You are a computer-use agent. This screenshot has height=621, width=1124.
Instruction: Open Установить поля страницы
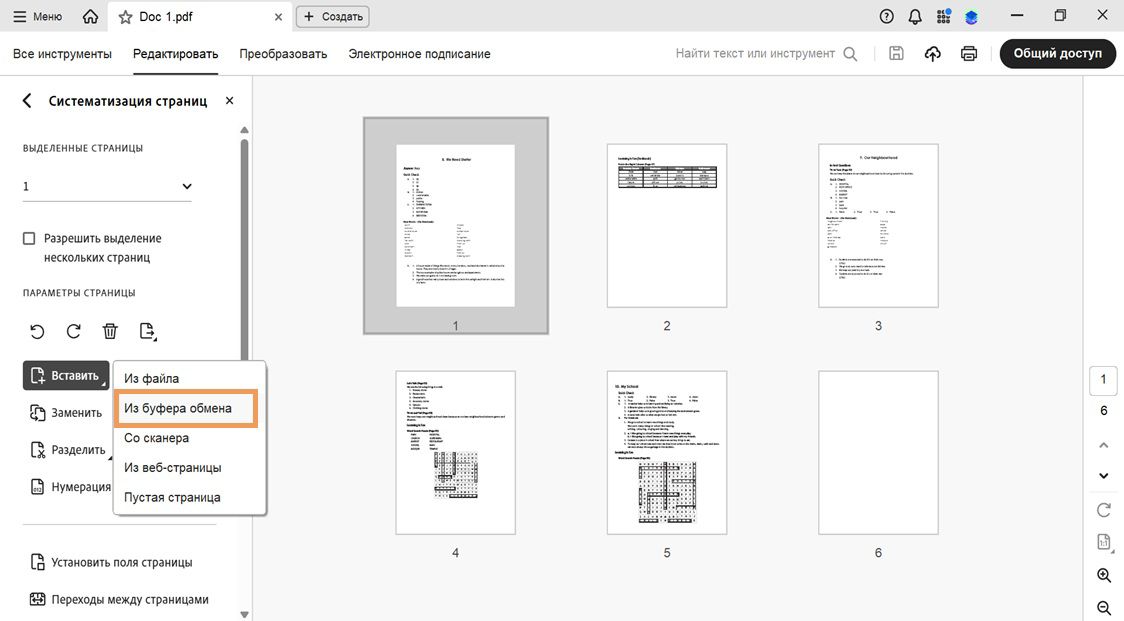[111, 562]
